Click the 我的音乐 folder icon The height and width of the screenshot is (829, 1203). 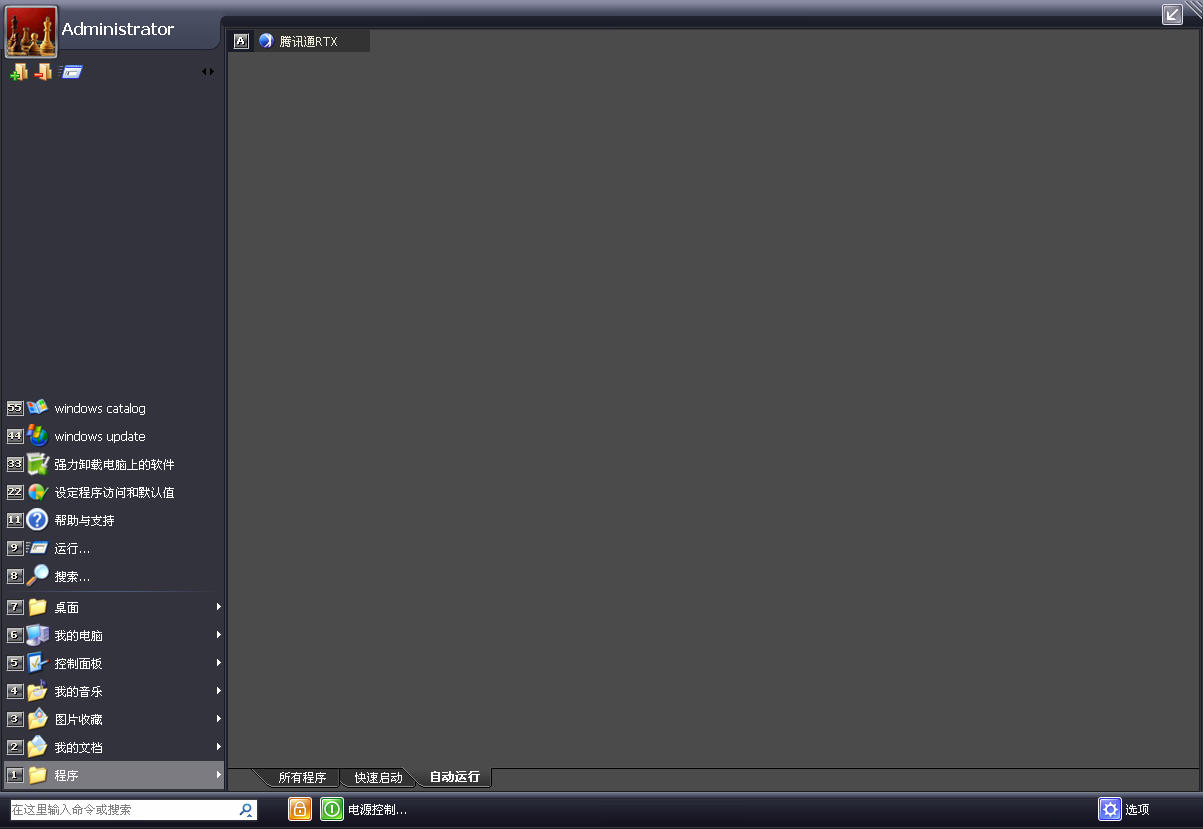[x=37, y=691]
